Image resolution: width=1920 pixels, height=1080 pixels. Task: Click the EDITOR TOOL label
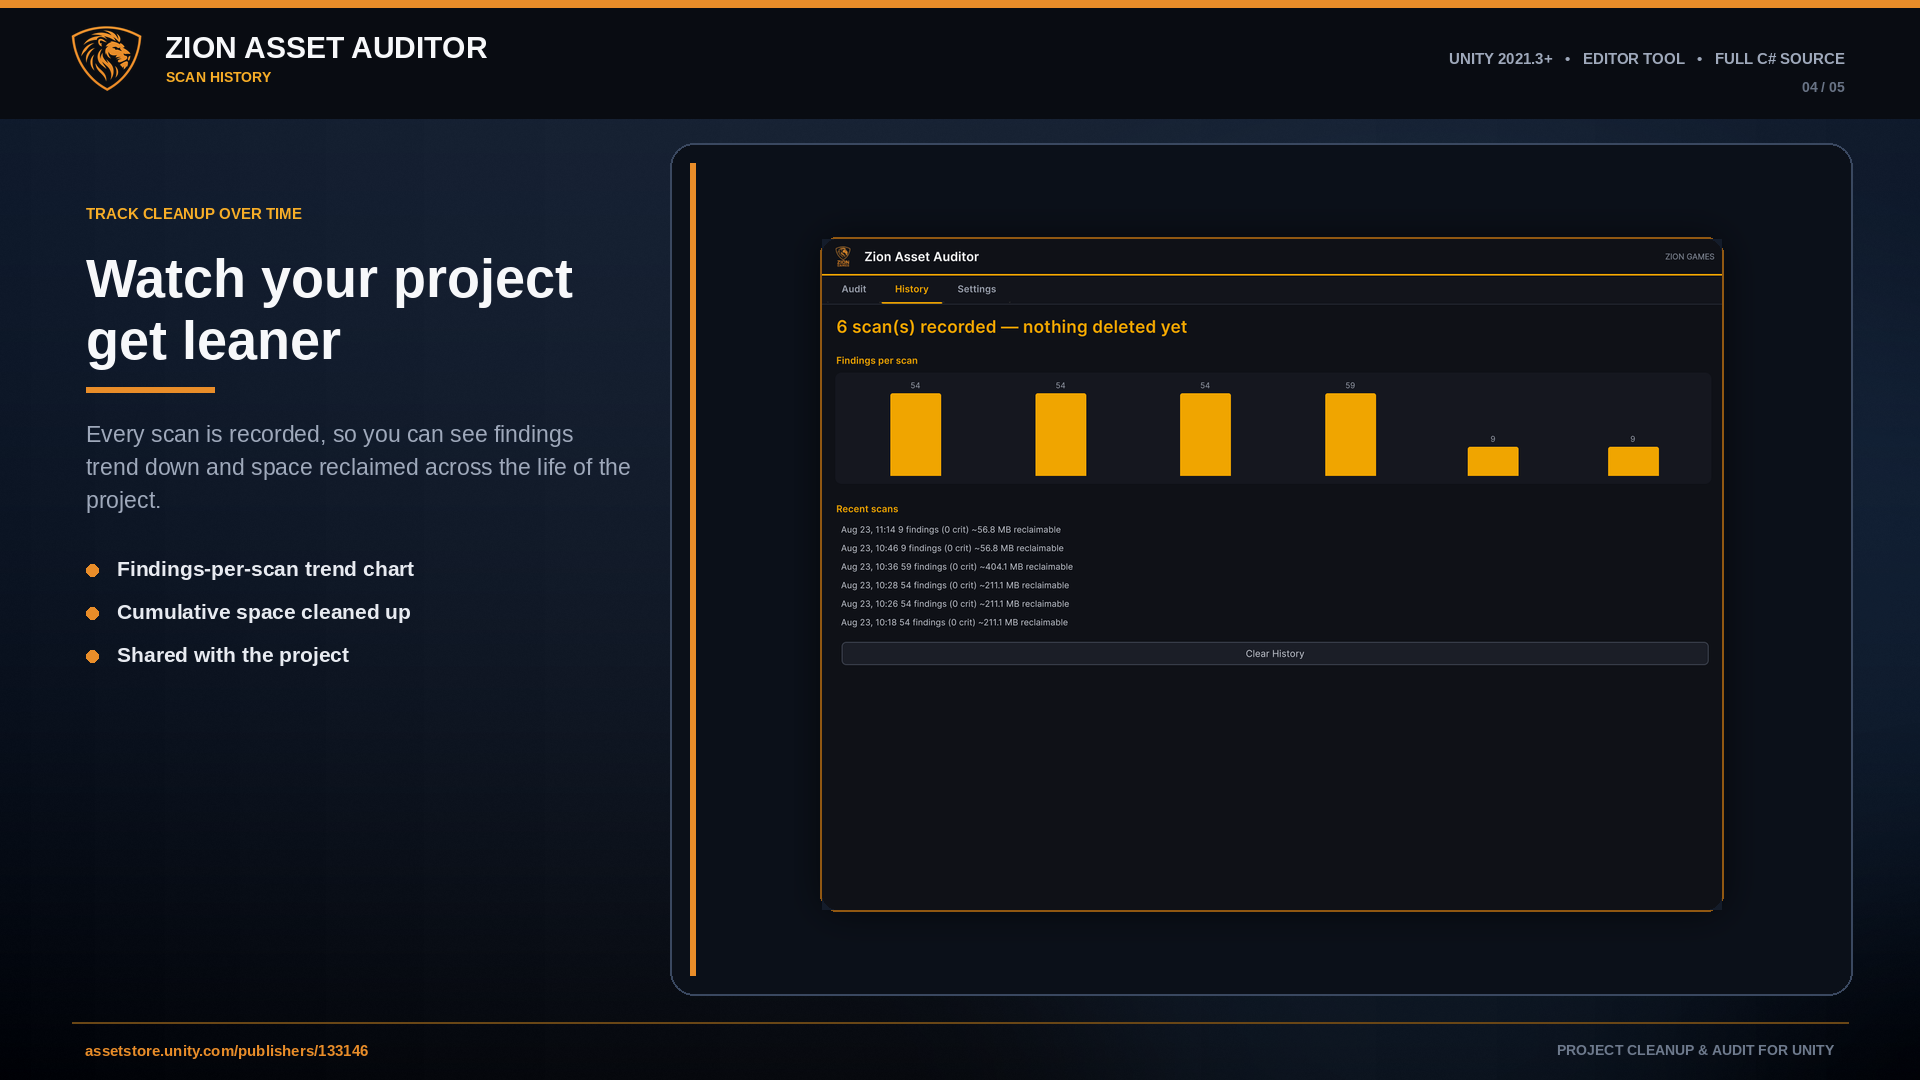[1634, 59]
